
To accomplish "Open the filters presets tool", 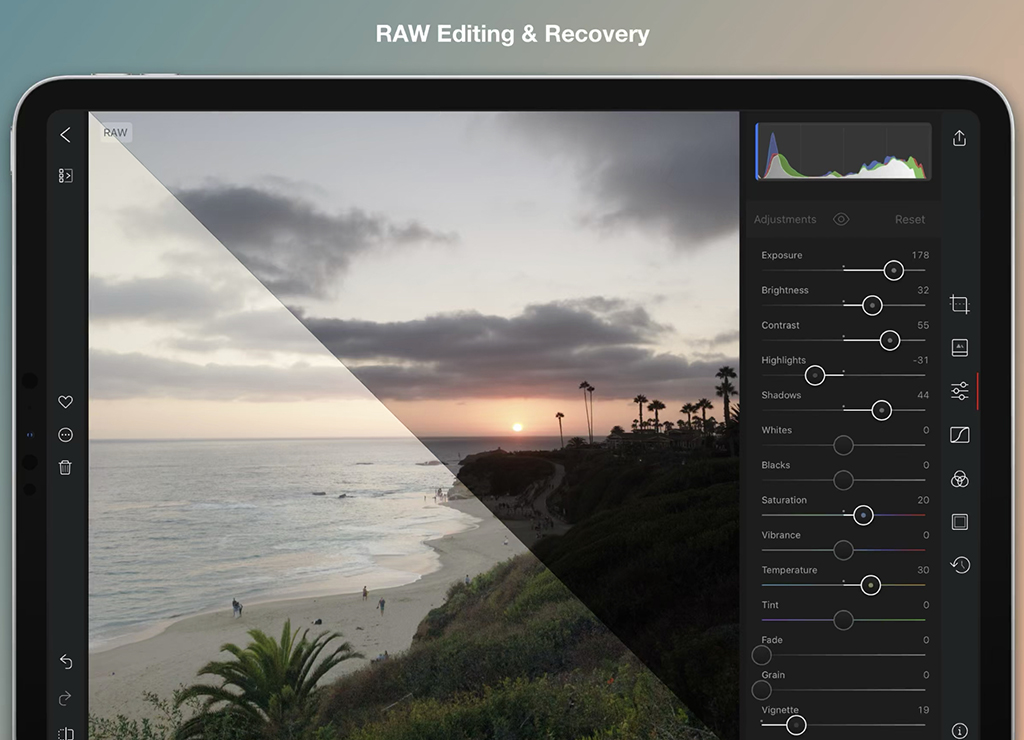I will (x=959, y=347).
